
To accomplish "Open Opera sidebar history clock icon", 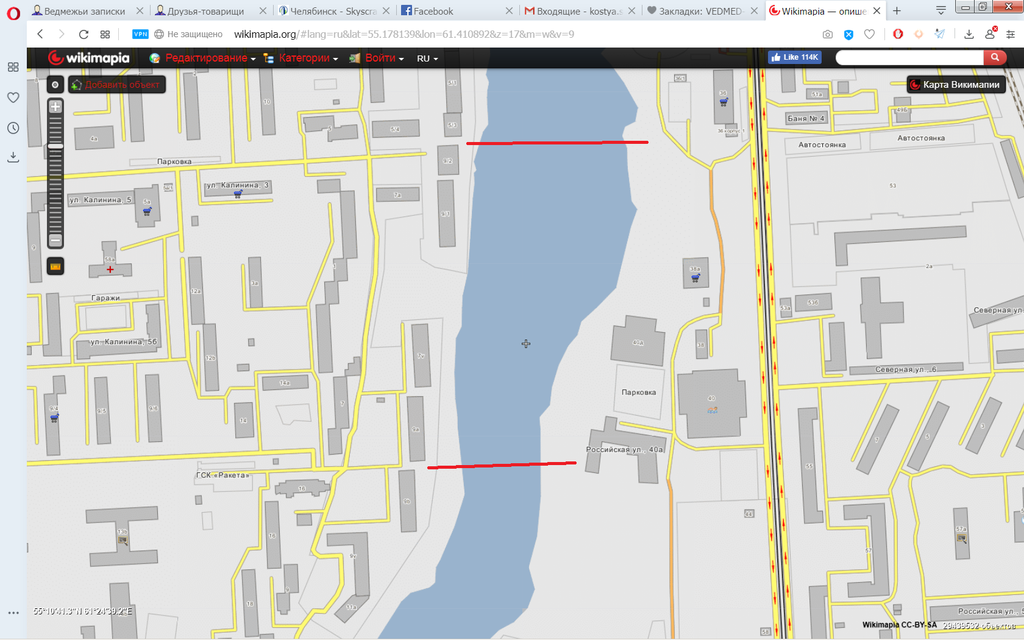I will [13, 128].
